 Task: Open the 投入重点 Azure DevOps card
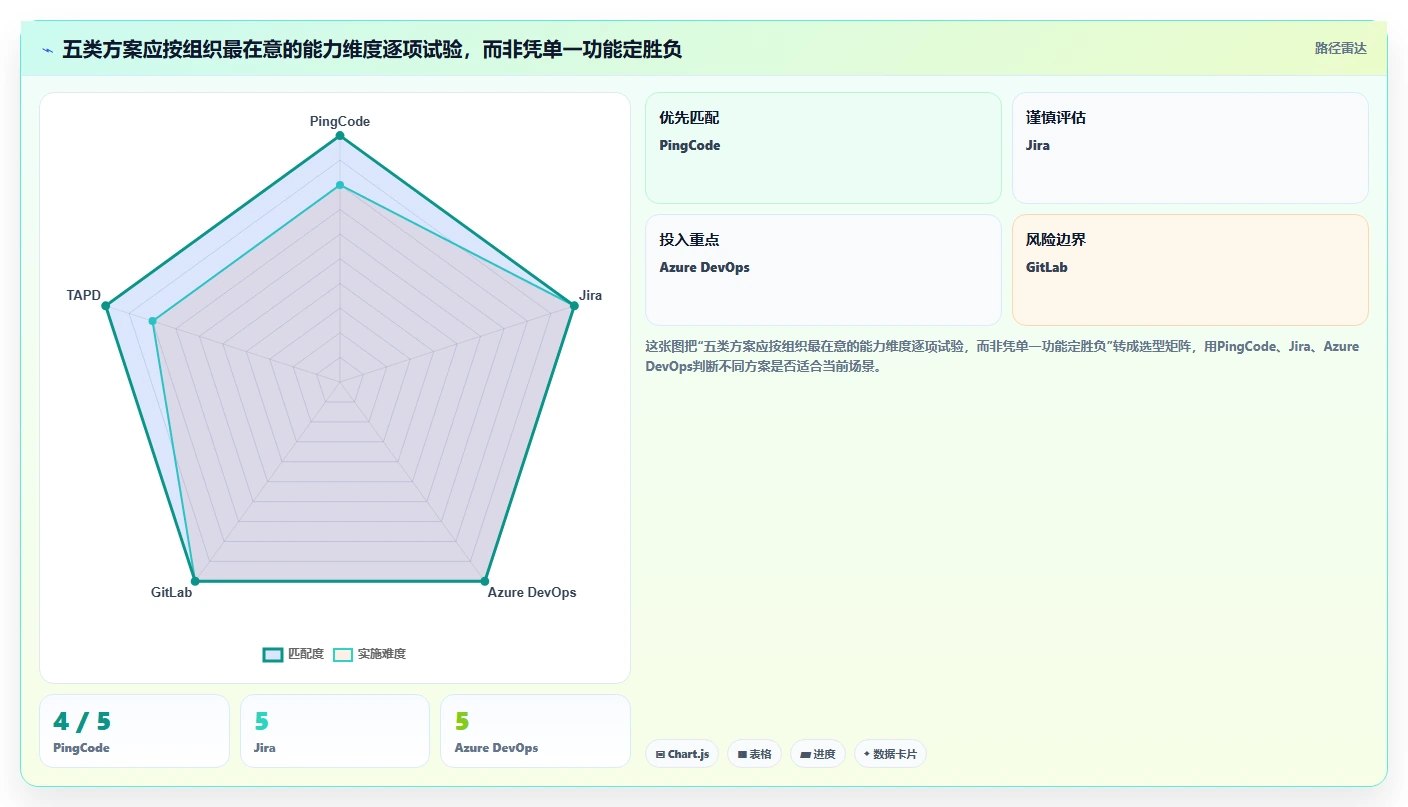coord(823,270)
